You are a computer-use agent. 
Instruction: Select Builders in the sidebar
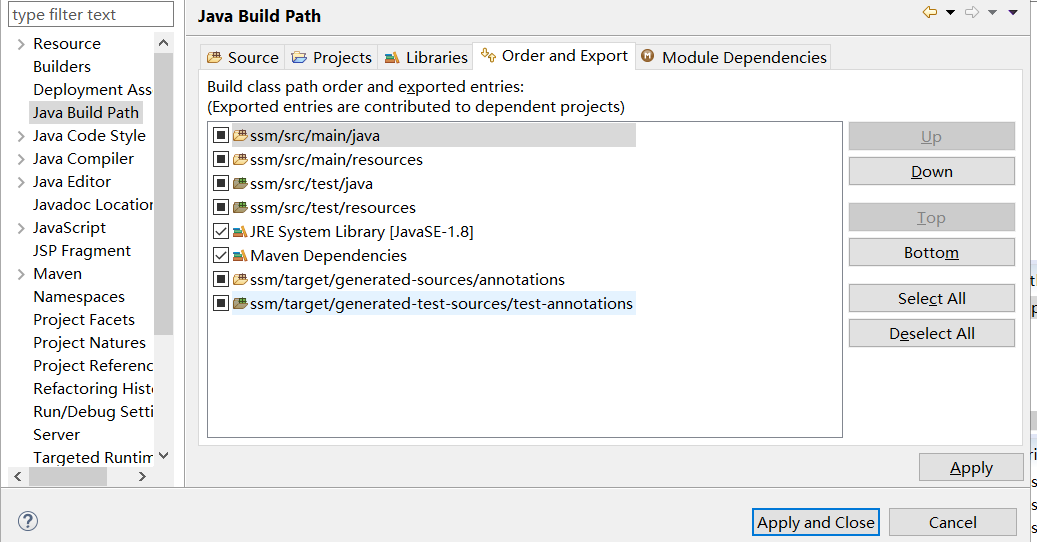click(62, 66)
